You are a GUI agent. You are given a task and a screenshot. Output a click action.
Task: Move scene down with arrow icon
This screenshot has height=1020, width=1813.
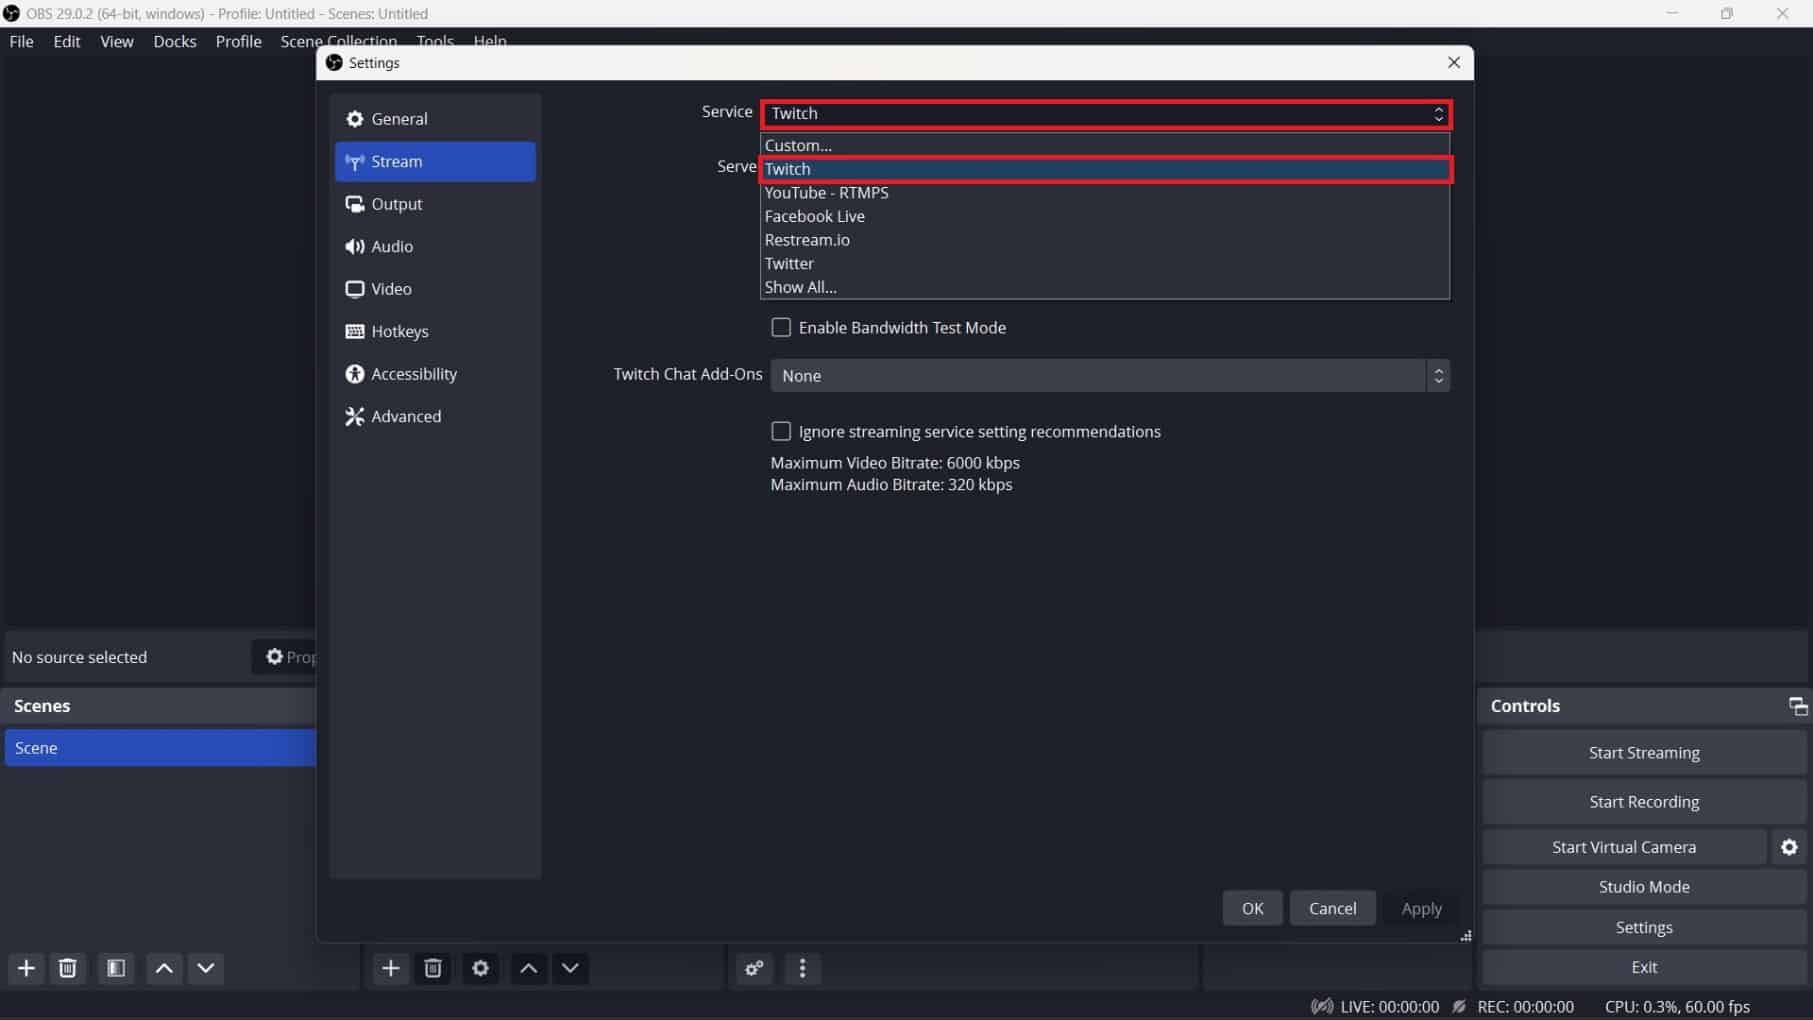[206, 968]
